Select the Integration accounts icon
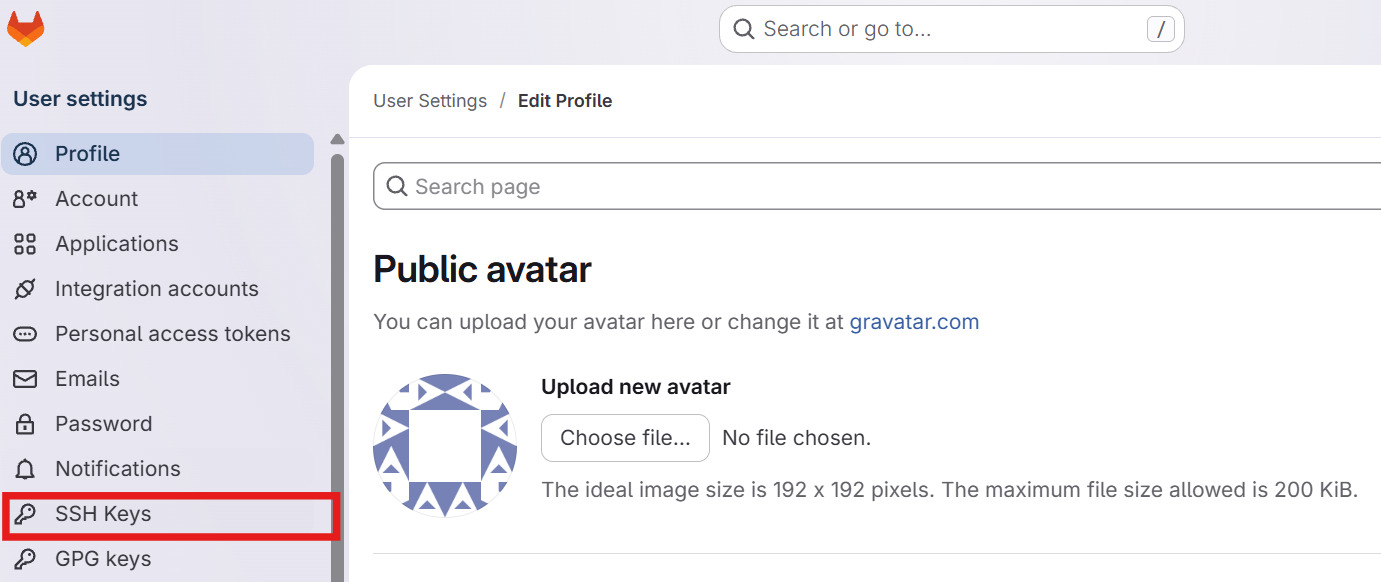1381x582 pixels. [24, 288]
